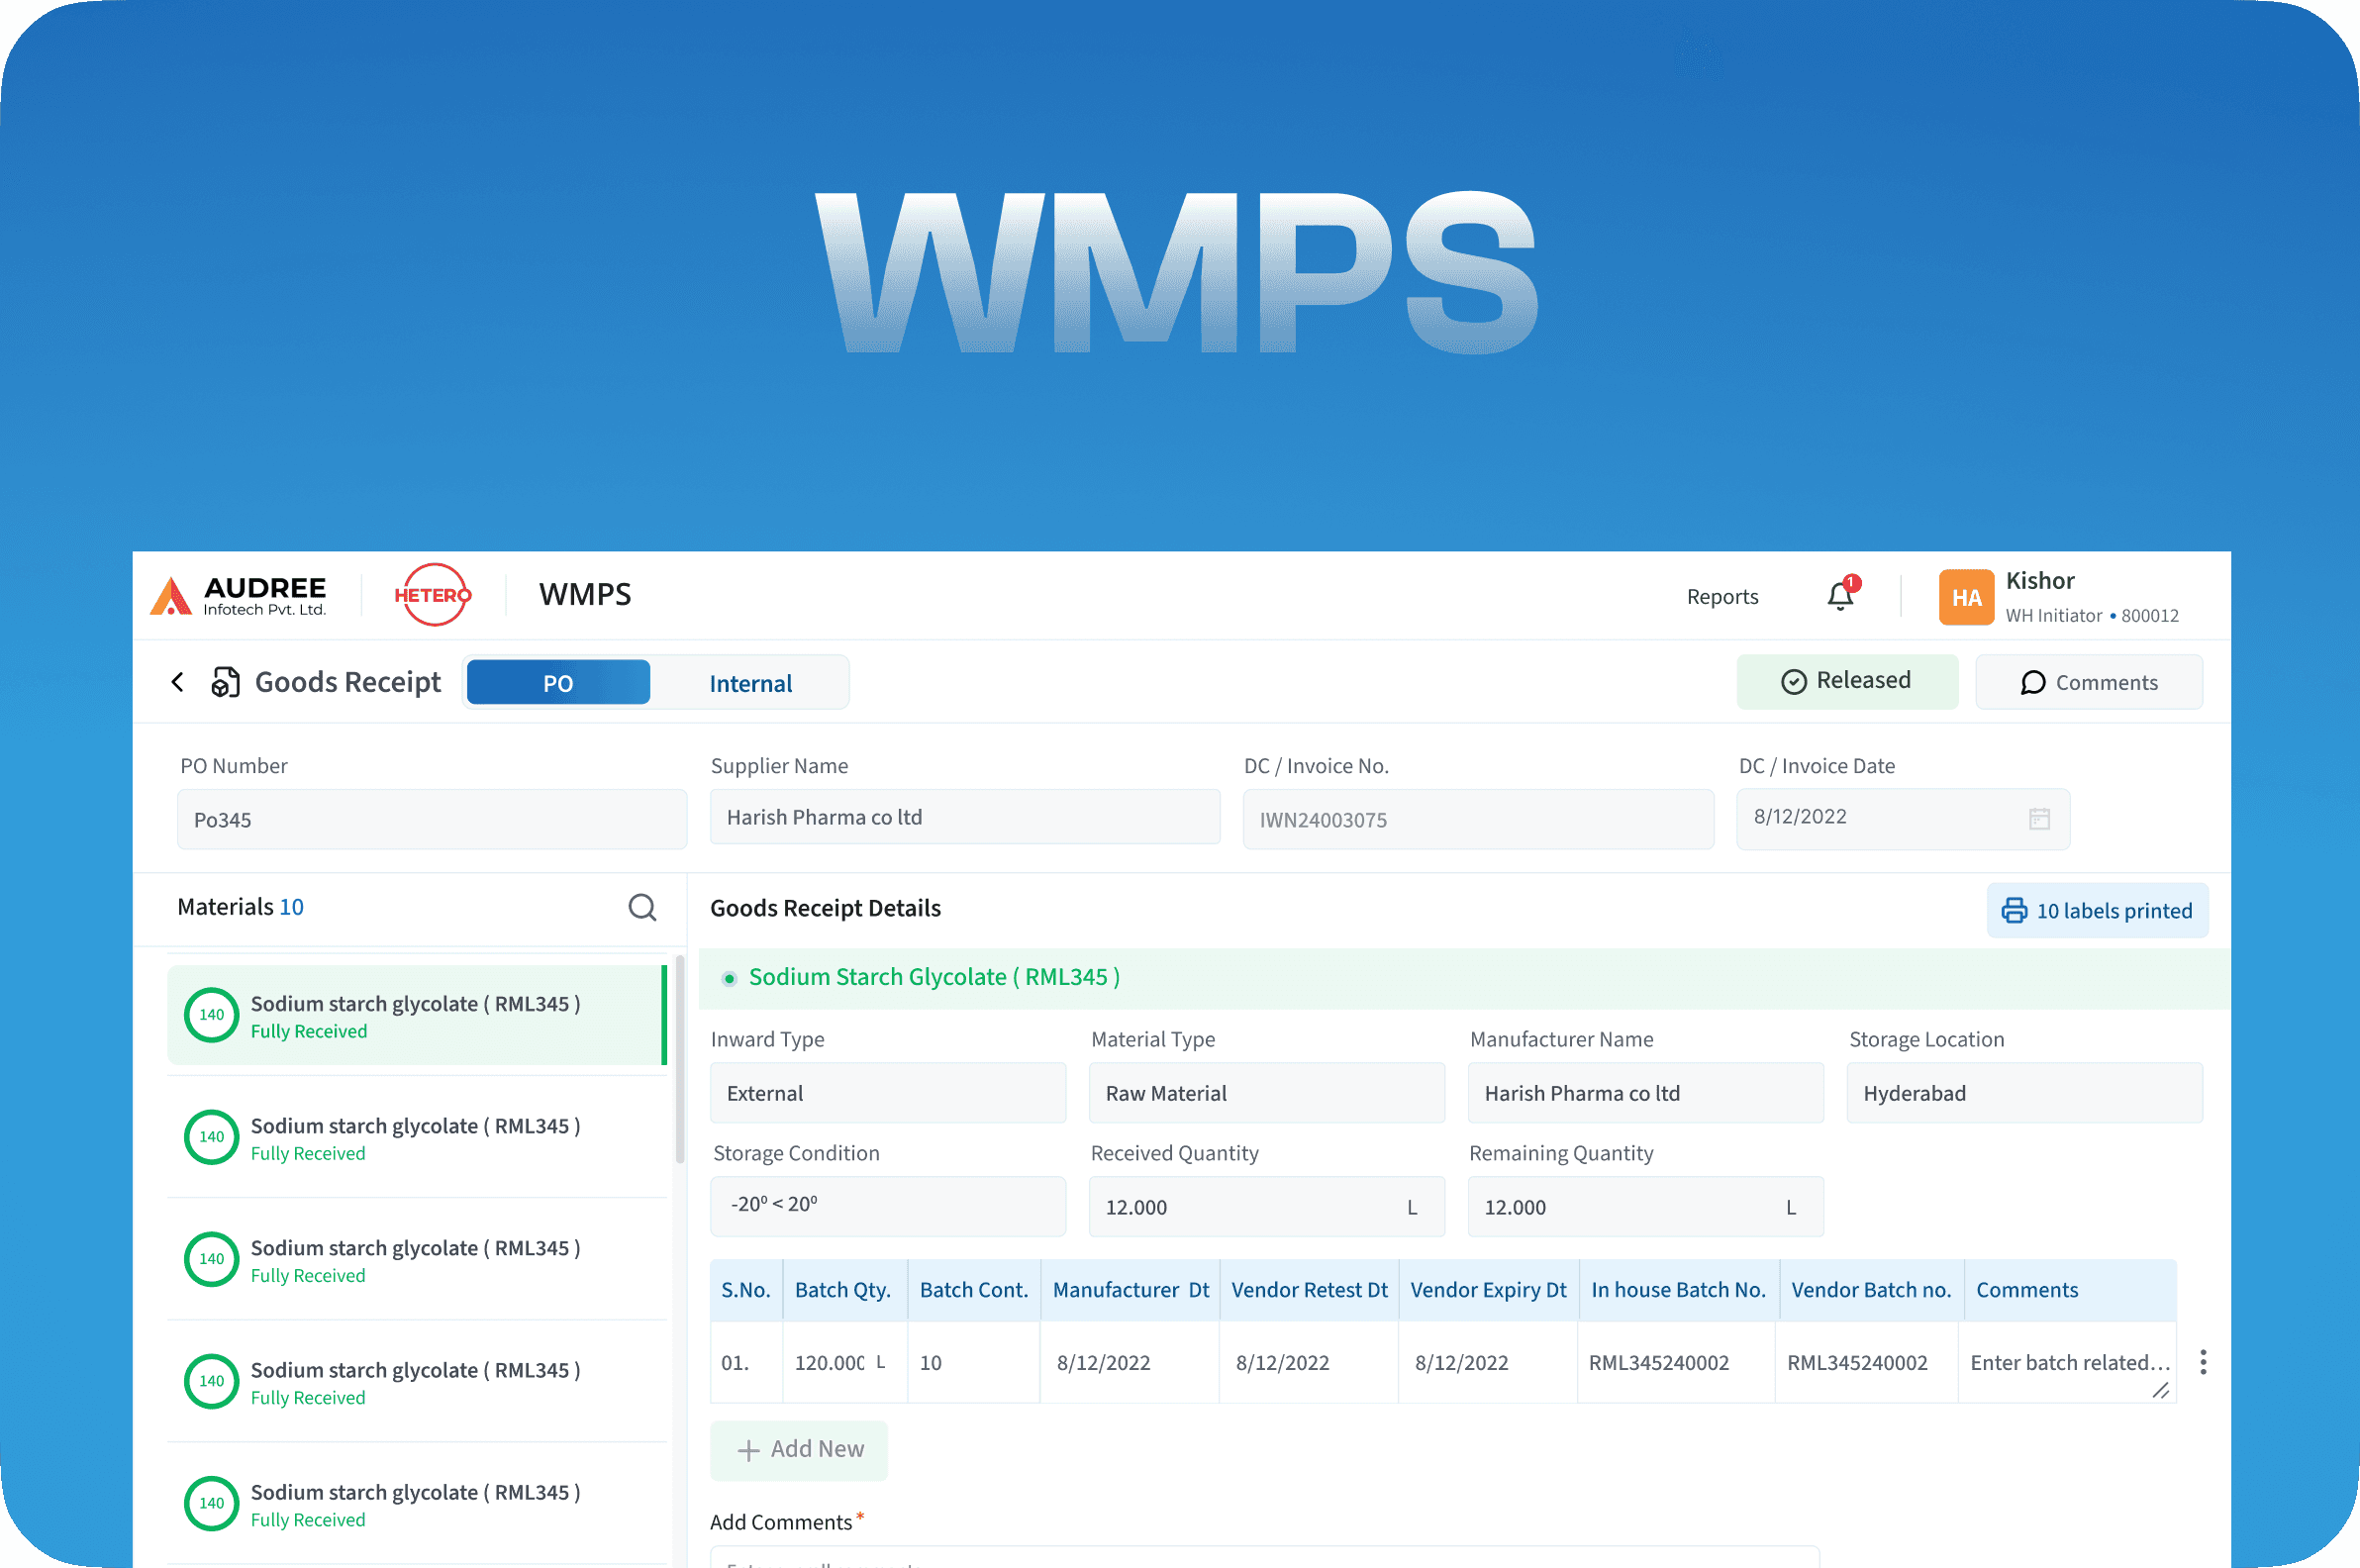Open the Comments button
The height and width of the screenshot is (1568, 2360).
(2088, 682)
